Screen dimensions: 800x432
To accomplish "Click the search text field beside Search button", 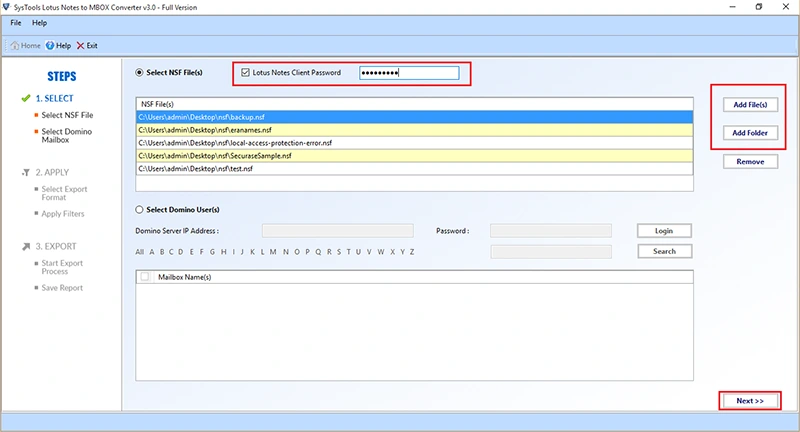I will 551,251.
